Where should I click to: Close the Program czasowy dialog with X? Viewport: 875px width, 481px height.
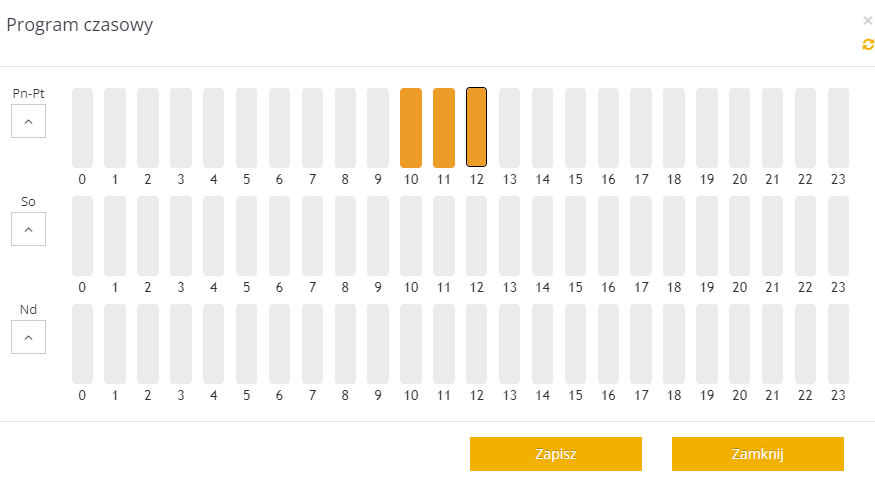[867, 21]
